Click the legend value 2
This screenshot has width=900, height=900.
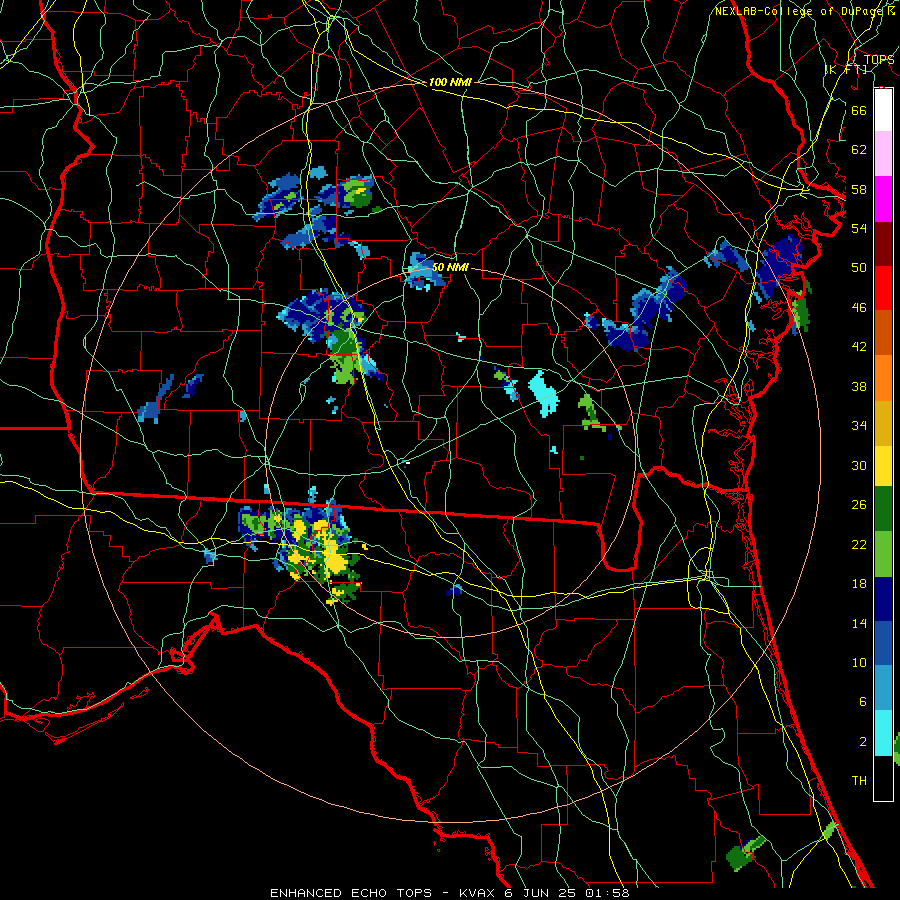862,742
